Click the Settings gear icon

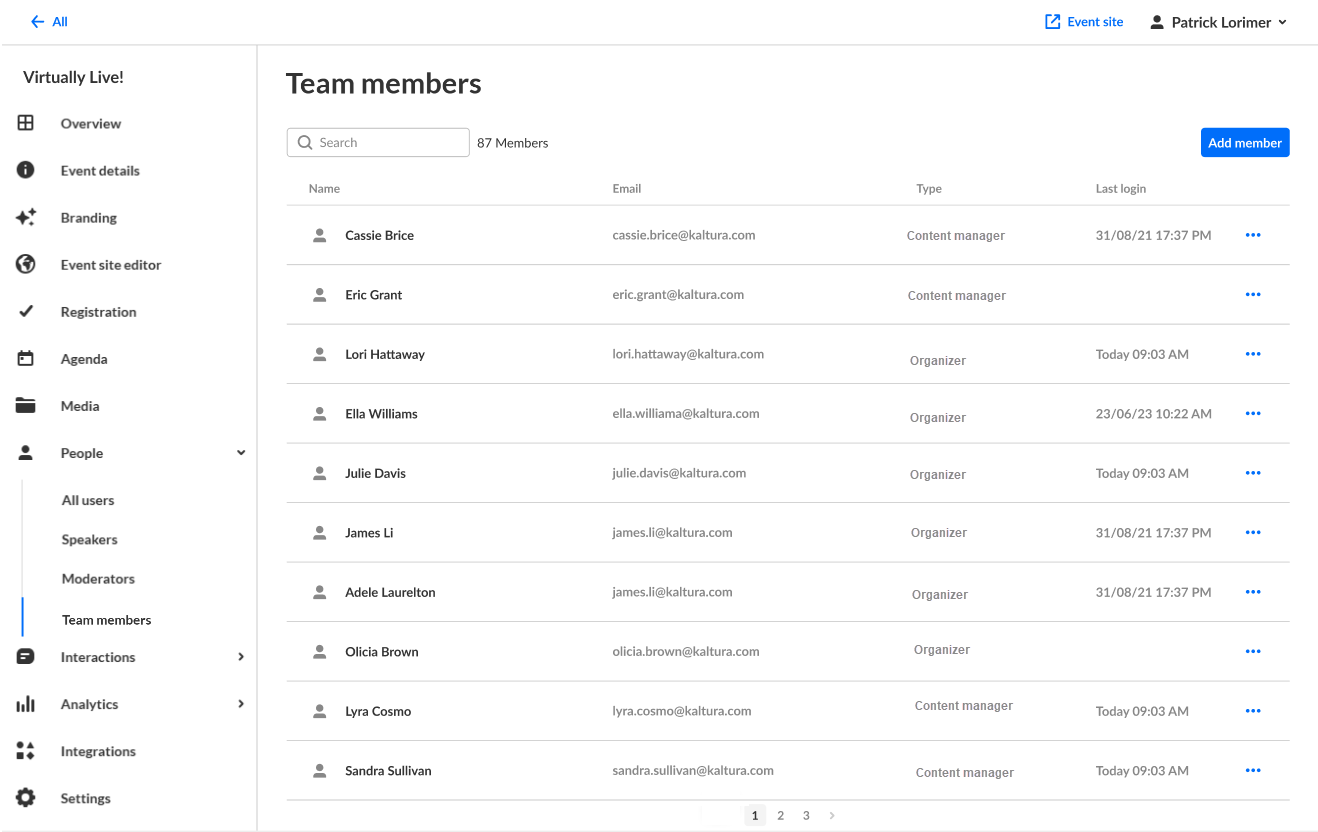click(26, 798)
